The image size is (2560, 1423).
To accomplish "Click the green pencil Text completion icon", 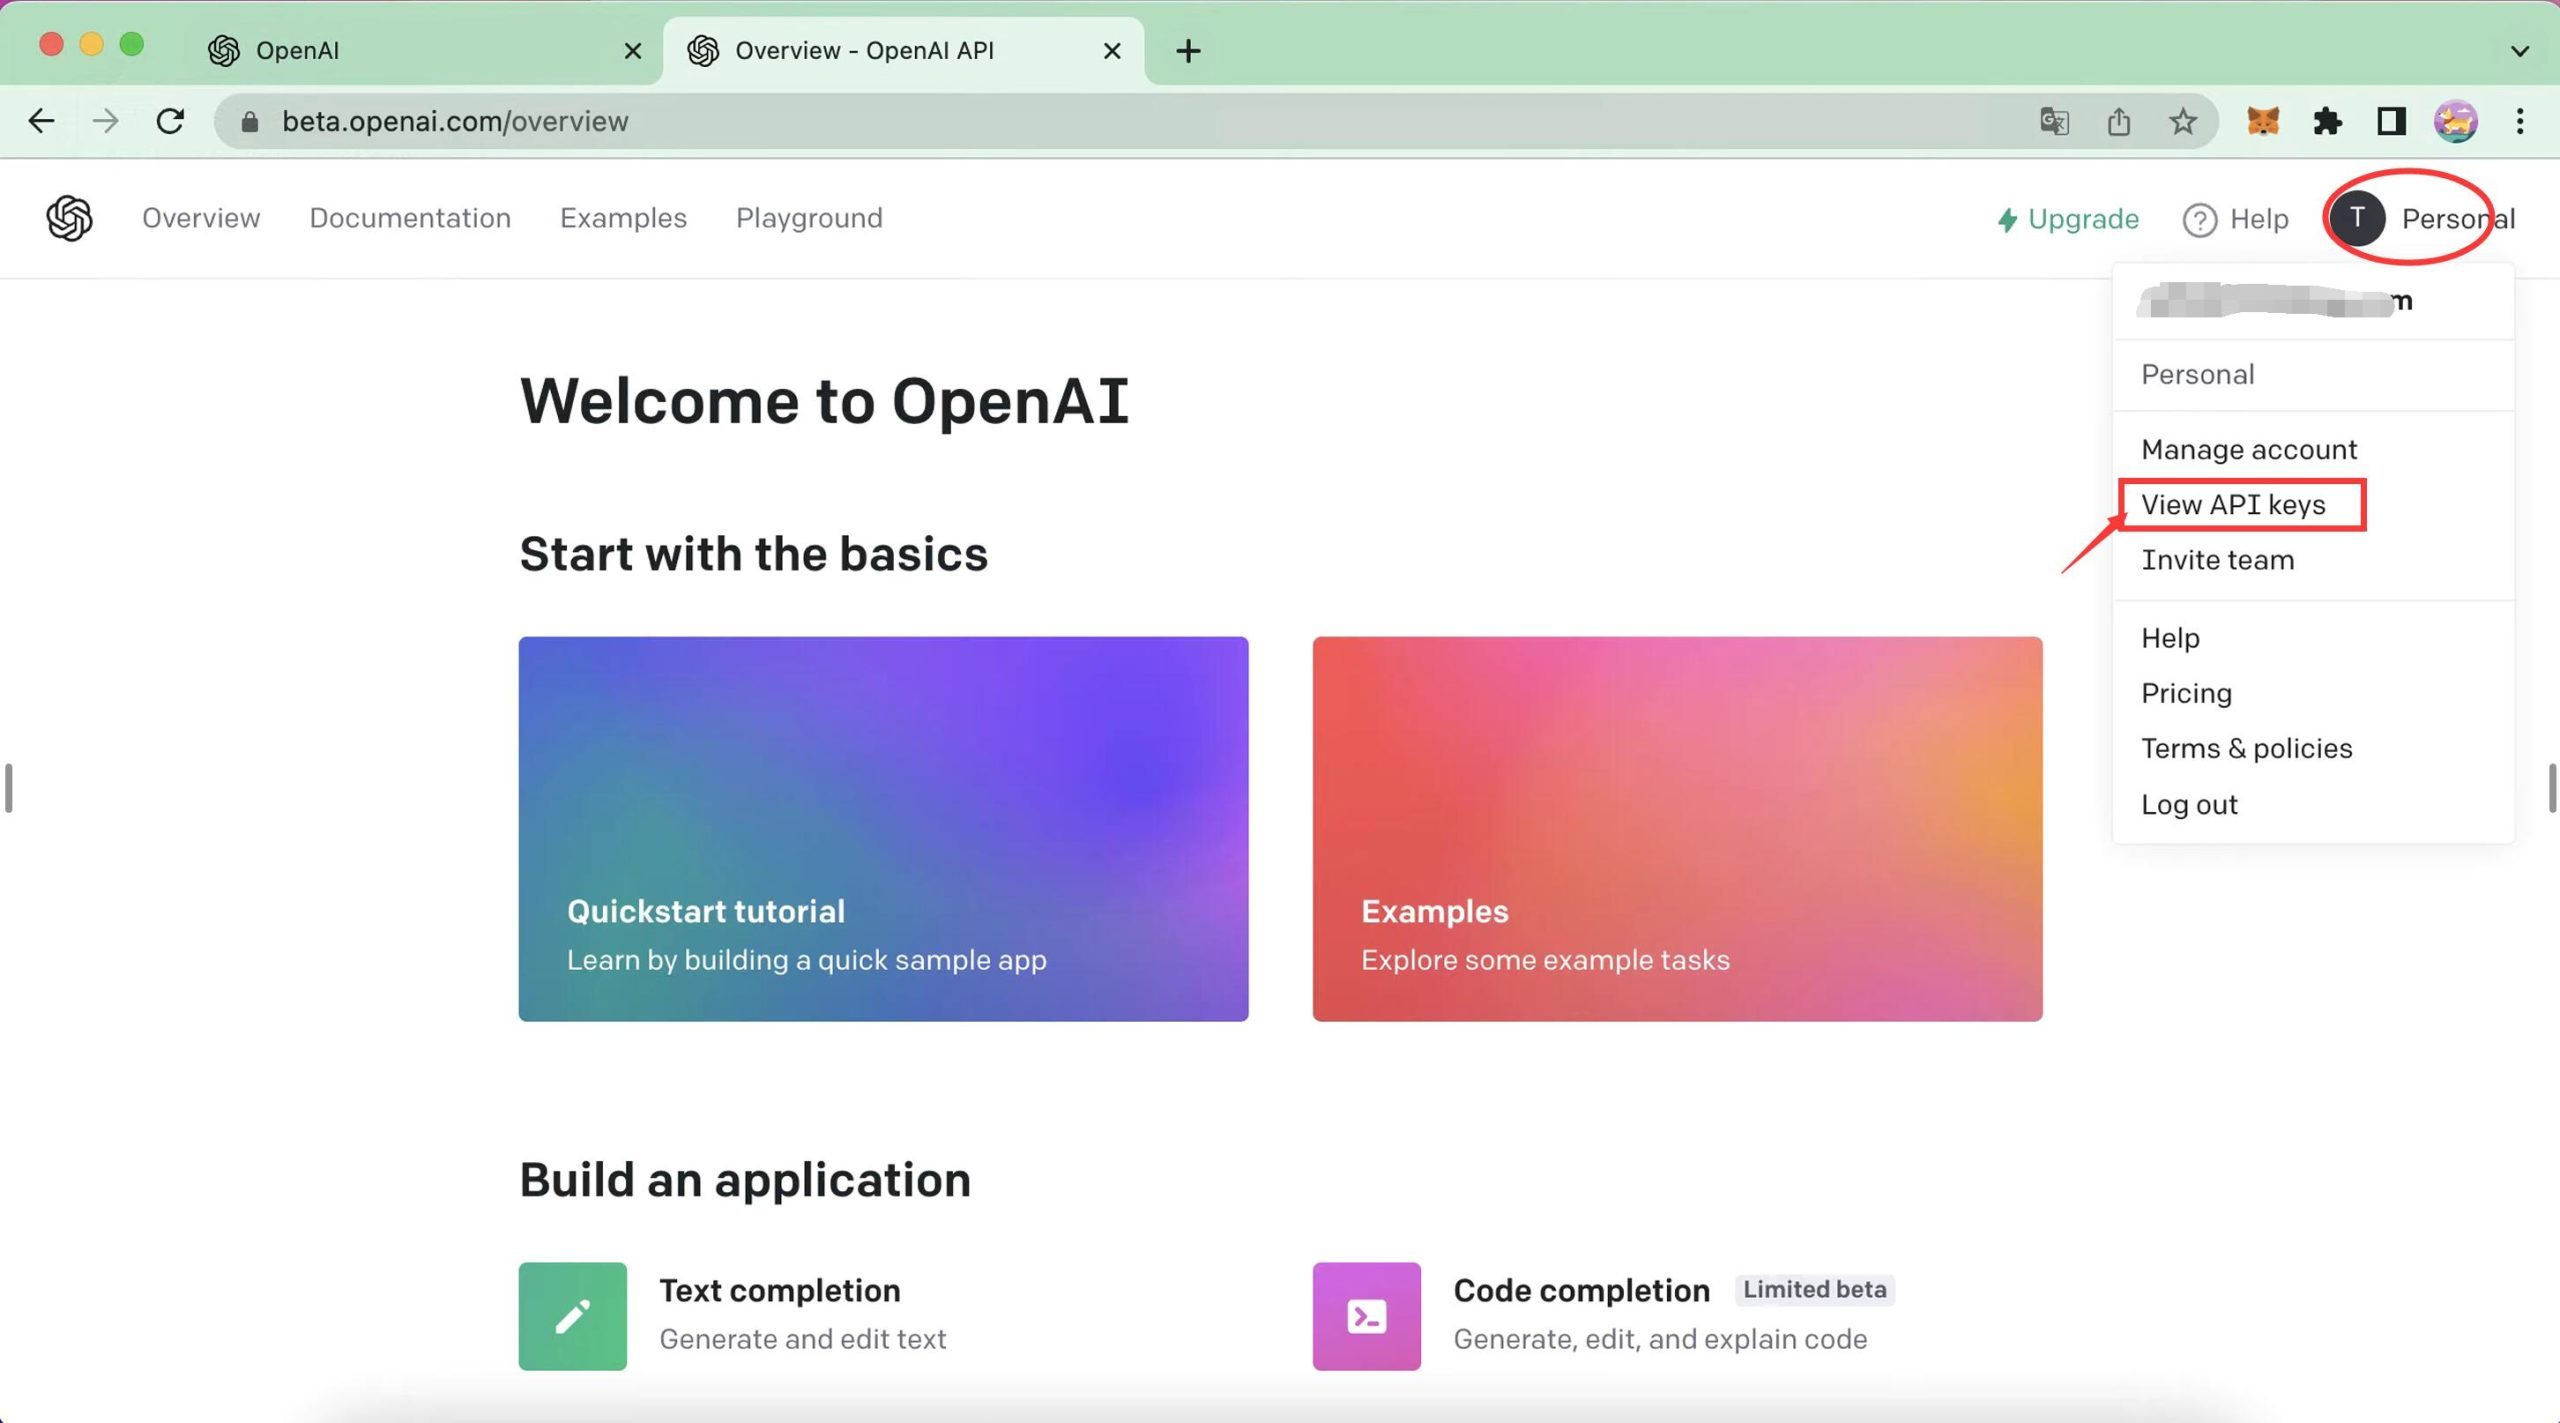I will 572,1316.
